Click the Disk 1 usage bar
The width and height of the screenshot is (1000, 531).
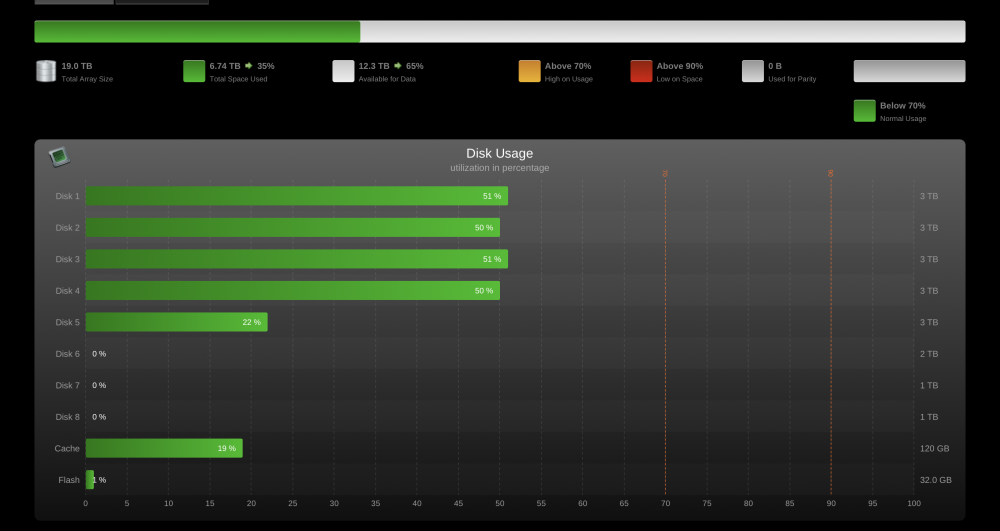click(297, 196)
